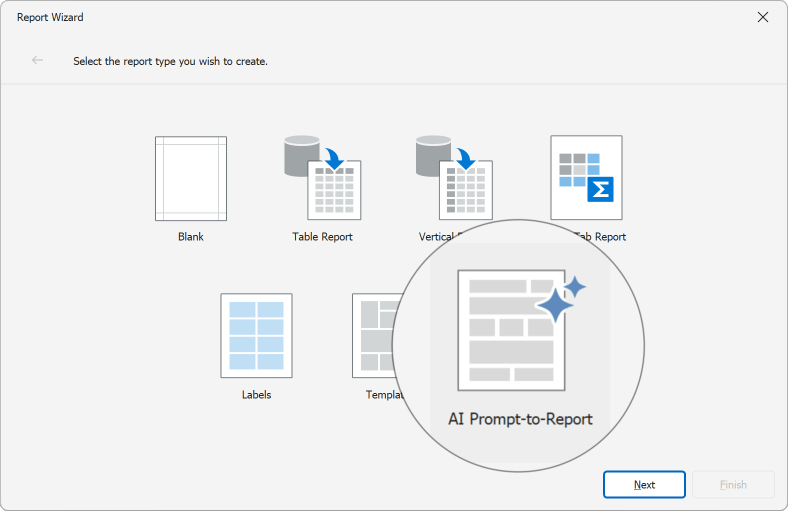Choose the Table Report database icon
The width and height of the screenshot is (788, 511).
(322, 178)
